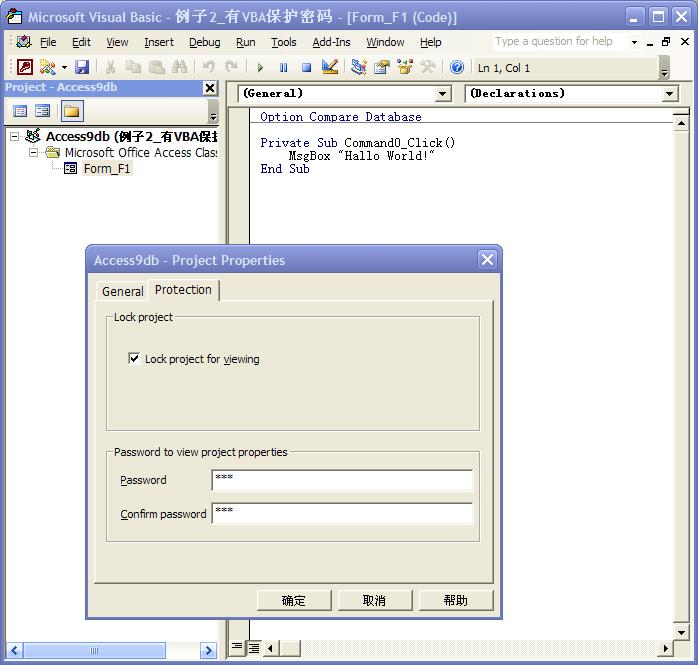Open the help question box dropdown arrow
Screen dimensions: 698x665
(x=634, y=42)
